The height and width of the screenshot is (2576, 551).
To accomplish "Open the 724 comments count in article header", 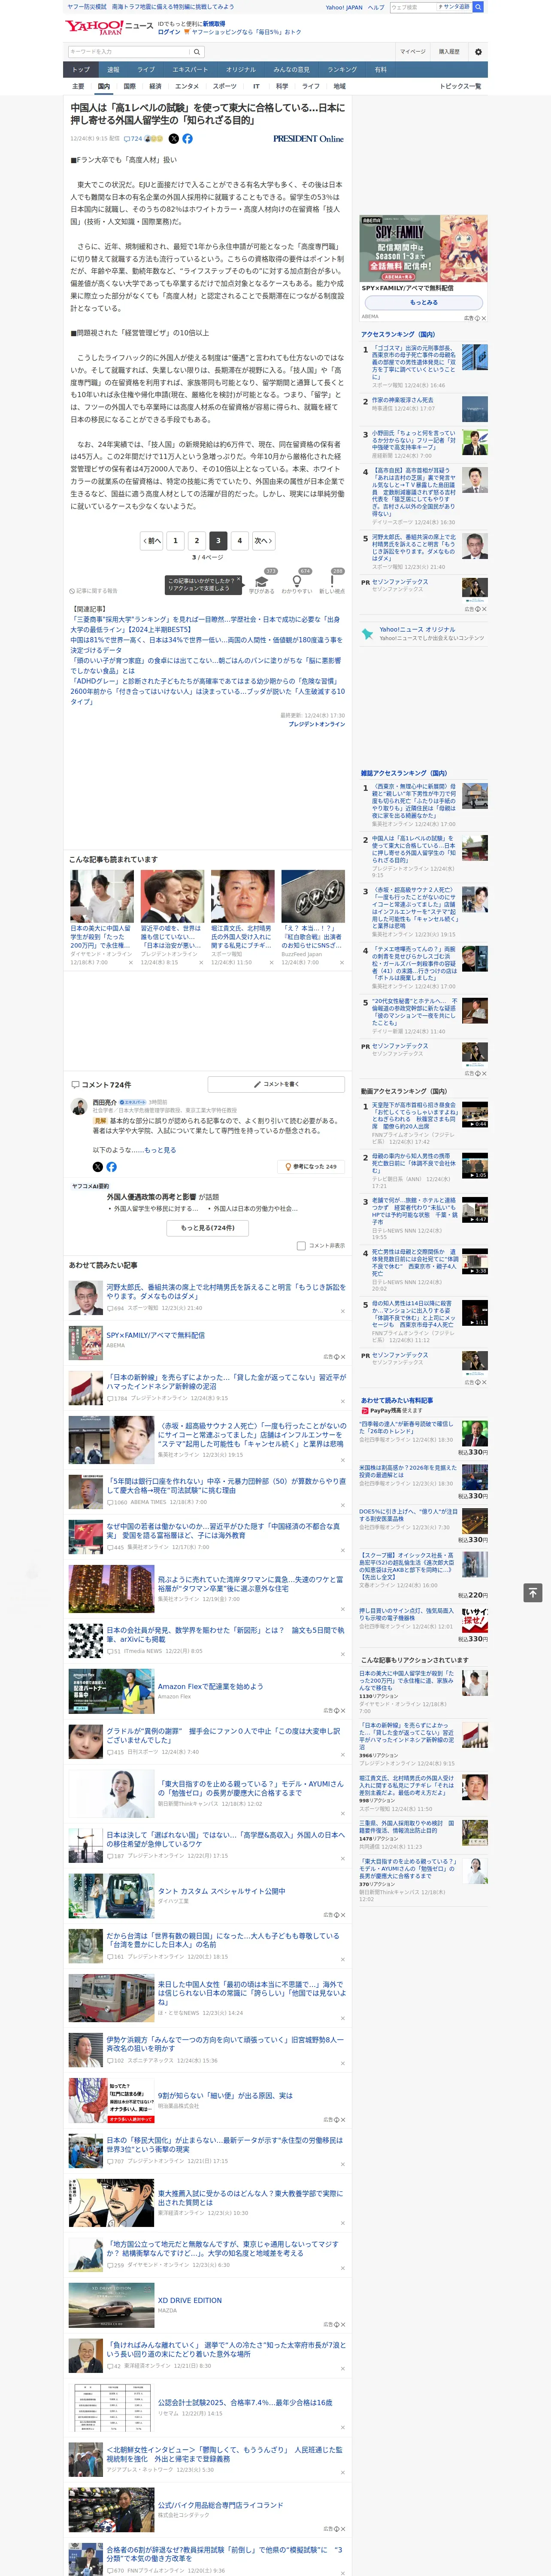I will (x=133, y=139).
